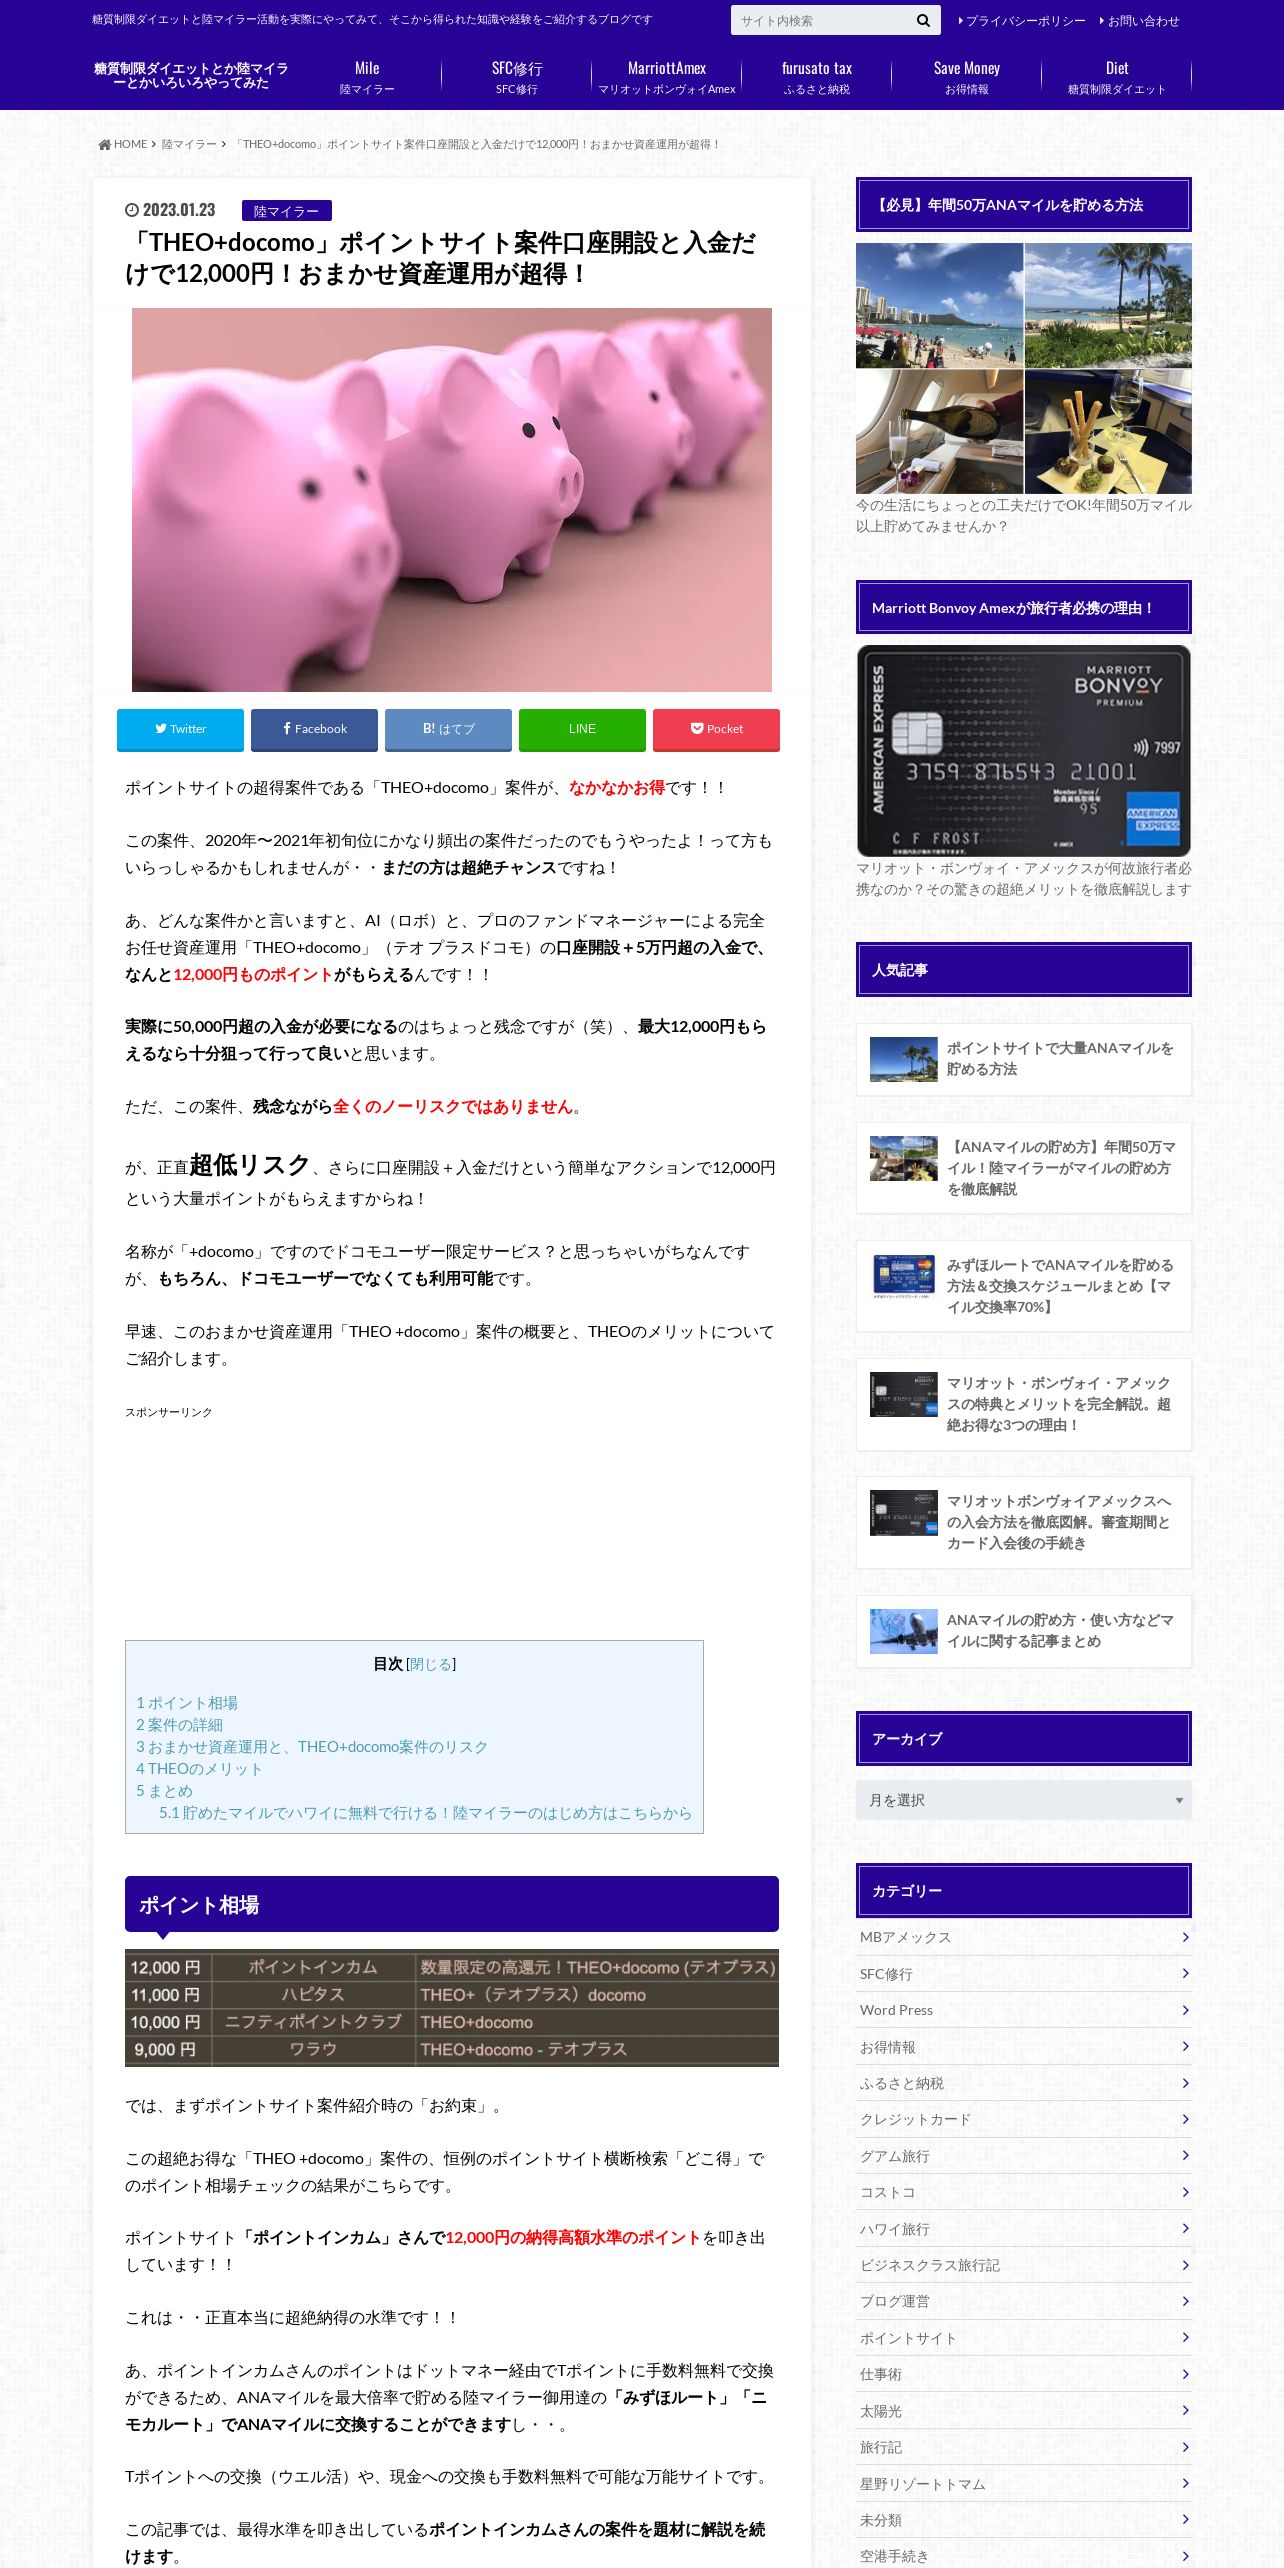Open the Save Money menu item
1284x2568 pixels.
click(967, 77)
